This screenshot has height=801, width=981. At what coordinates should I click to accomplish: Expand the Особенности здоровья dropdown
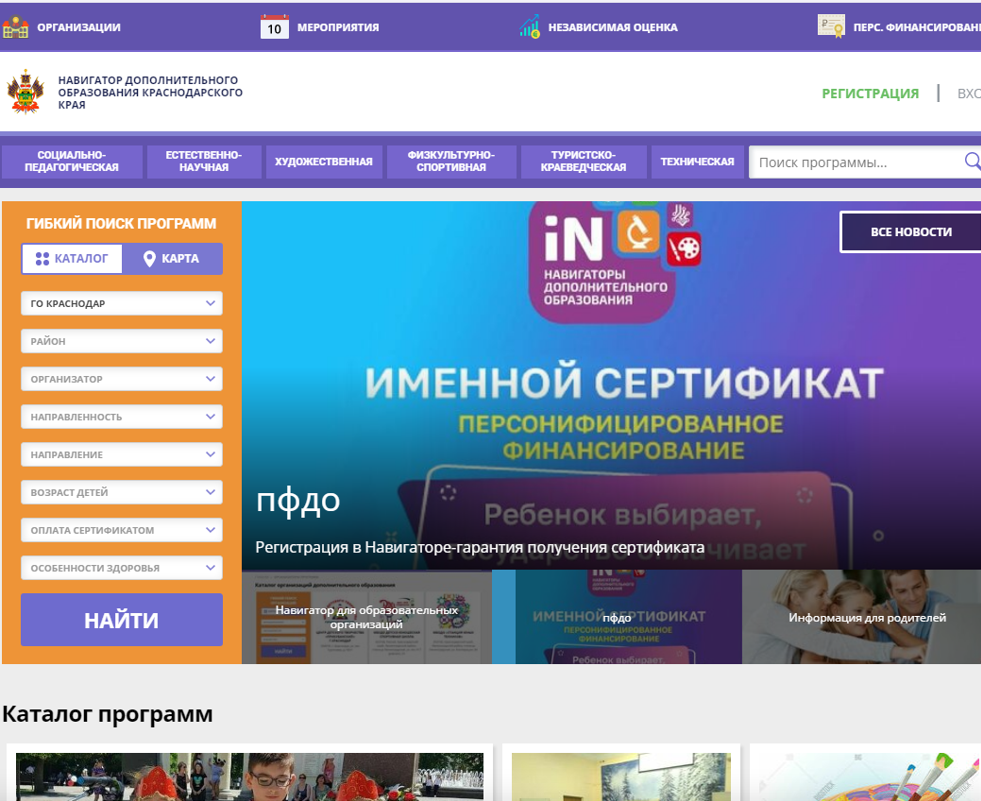coord(121,568)
